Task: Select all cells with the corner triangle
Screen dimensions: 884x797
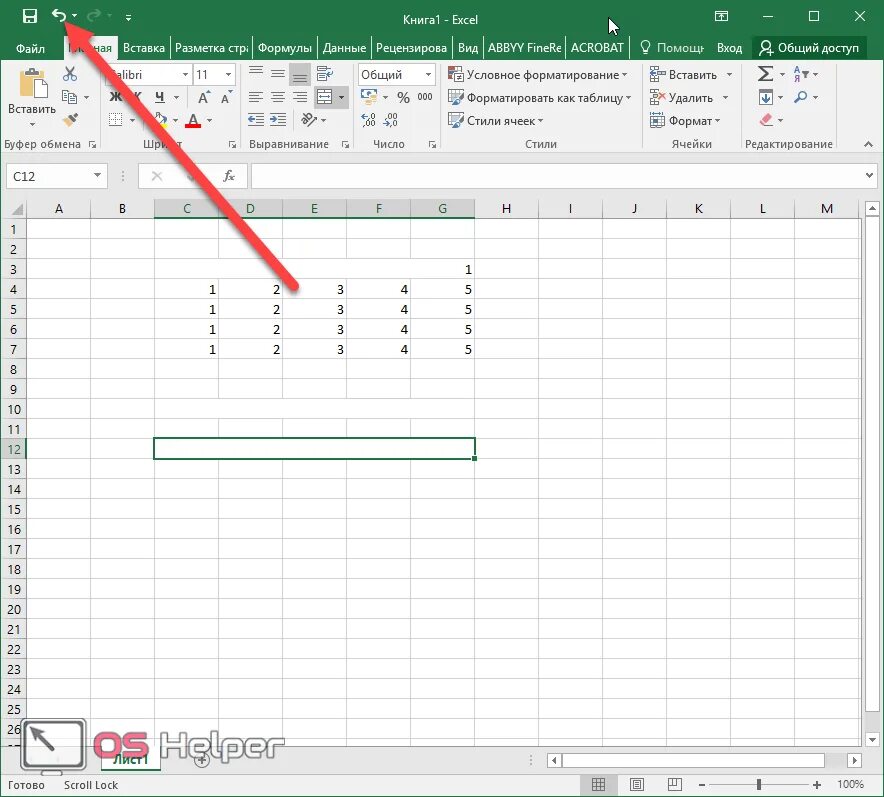Action: click(x=17, y=209)
